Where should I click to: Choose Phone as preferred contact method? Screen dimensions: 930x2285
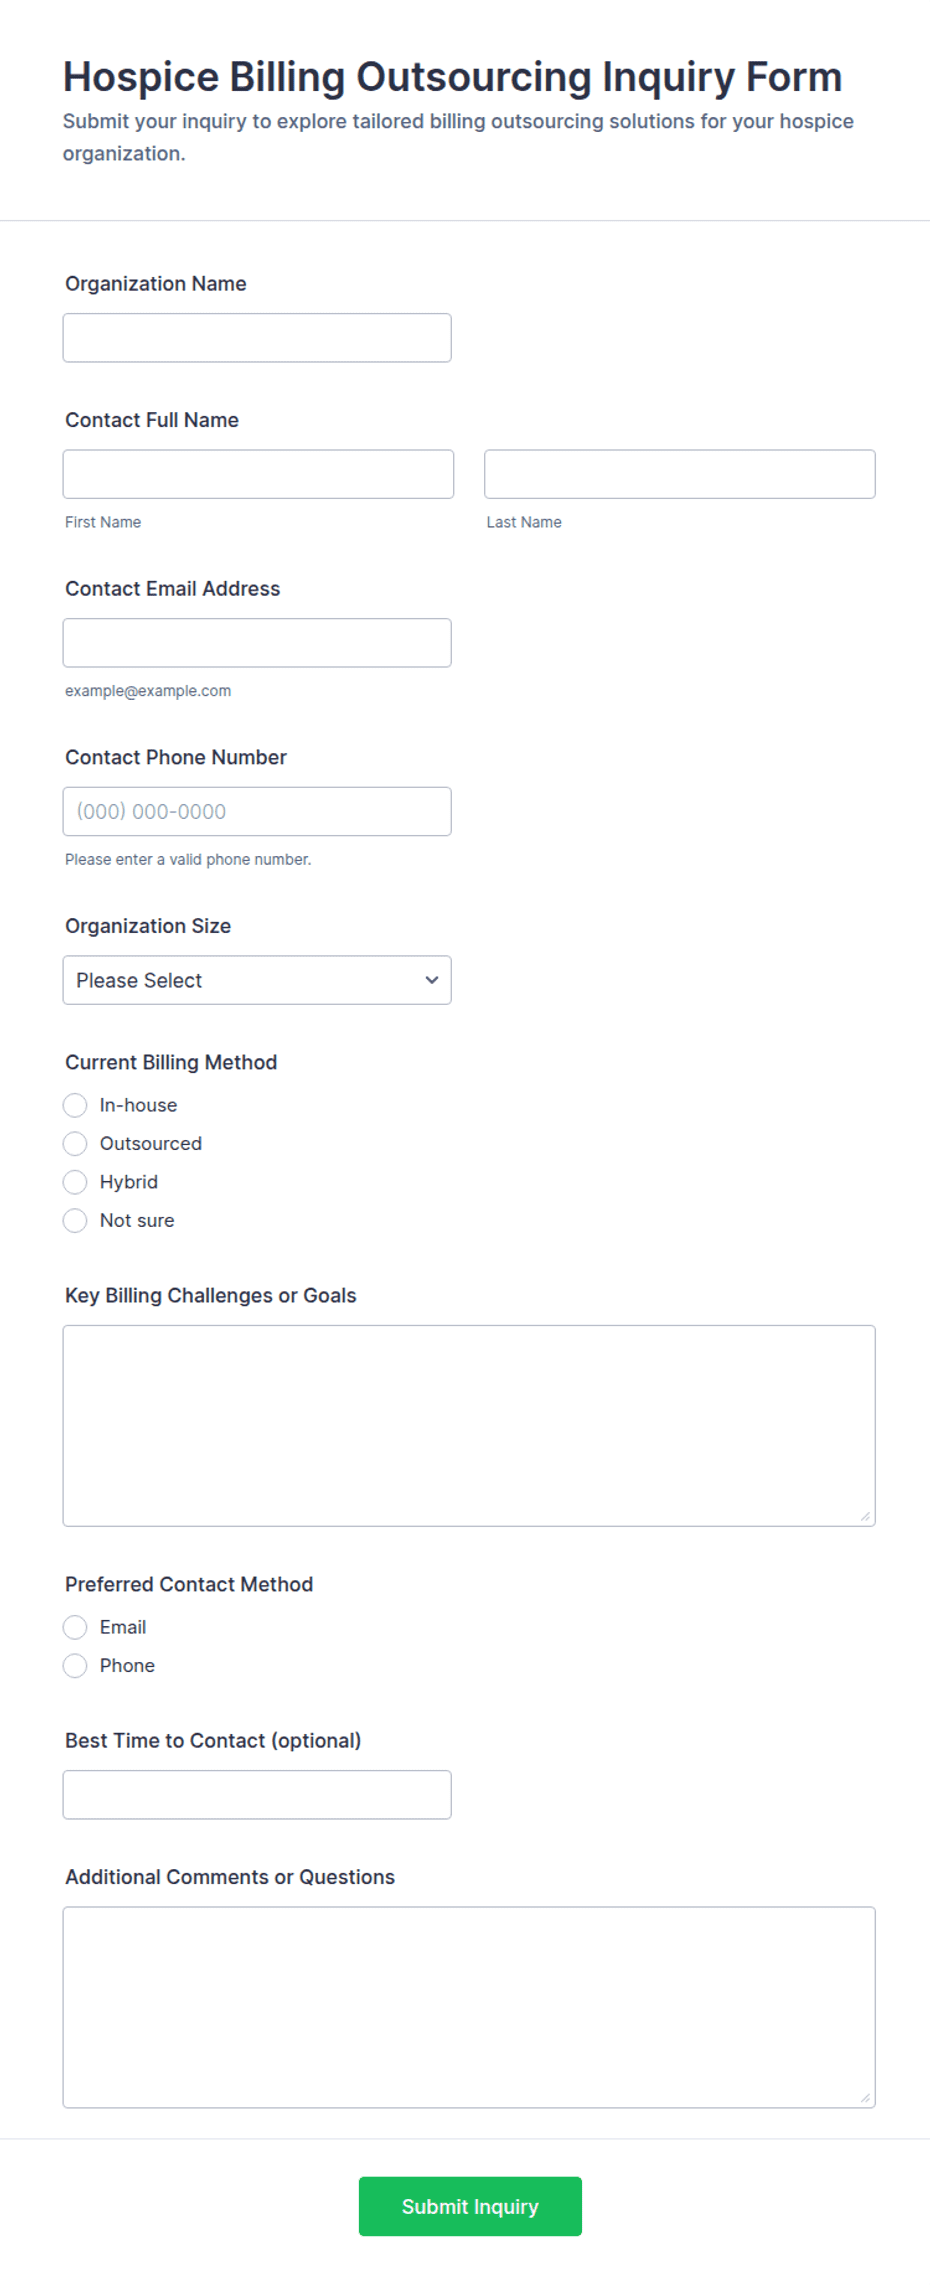pyautogui.click(x=75, y=1666)
